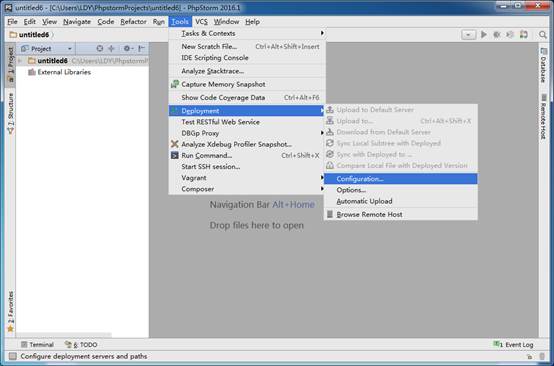Select Show Code Coverage Data
The width and height of the screenshot is (554, 366).
point(247,98)
